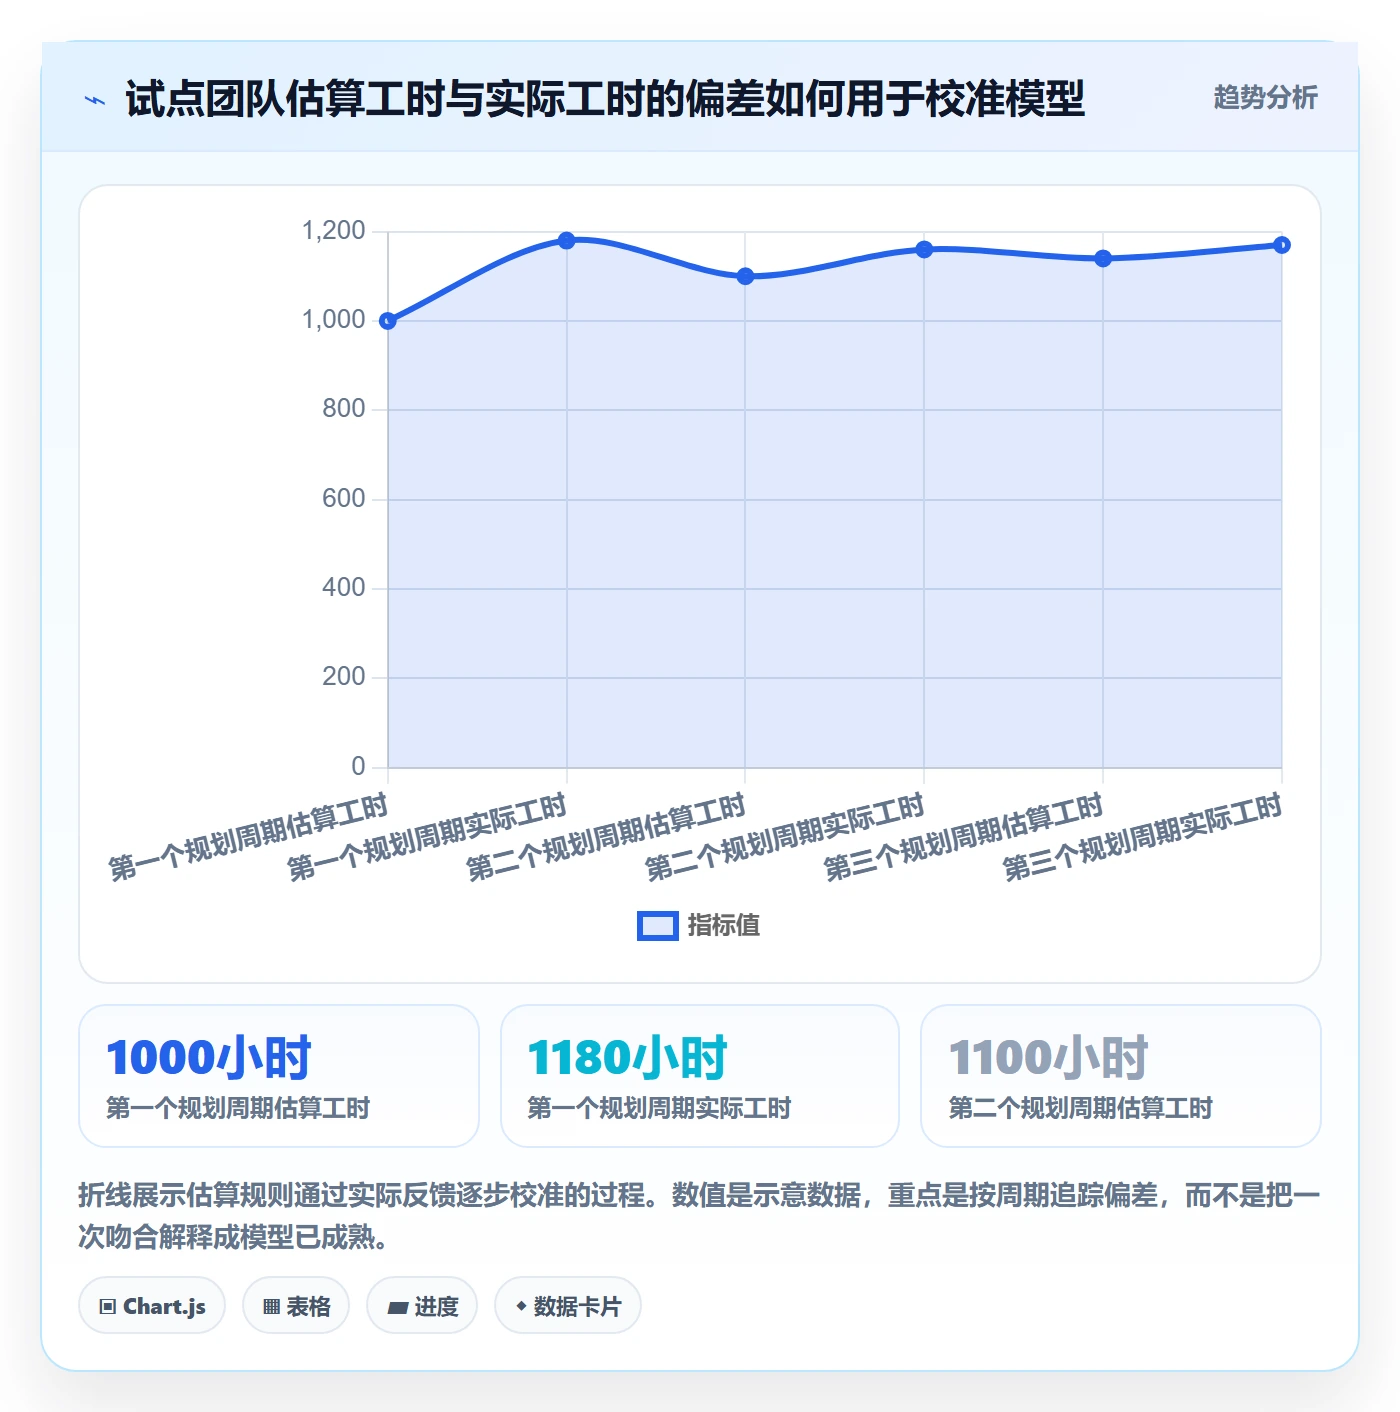Select the 数据卡片 tag
Image resolution: width=1400 pixels, height=1412 pixels.
[568, 1306]
